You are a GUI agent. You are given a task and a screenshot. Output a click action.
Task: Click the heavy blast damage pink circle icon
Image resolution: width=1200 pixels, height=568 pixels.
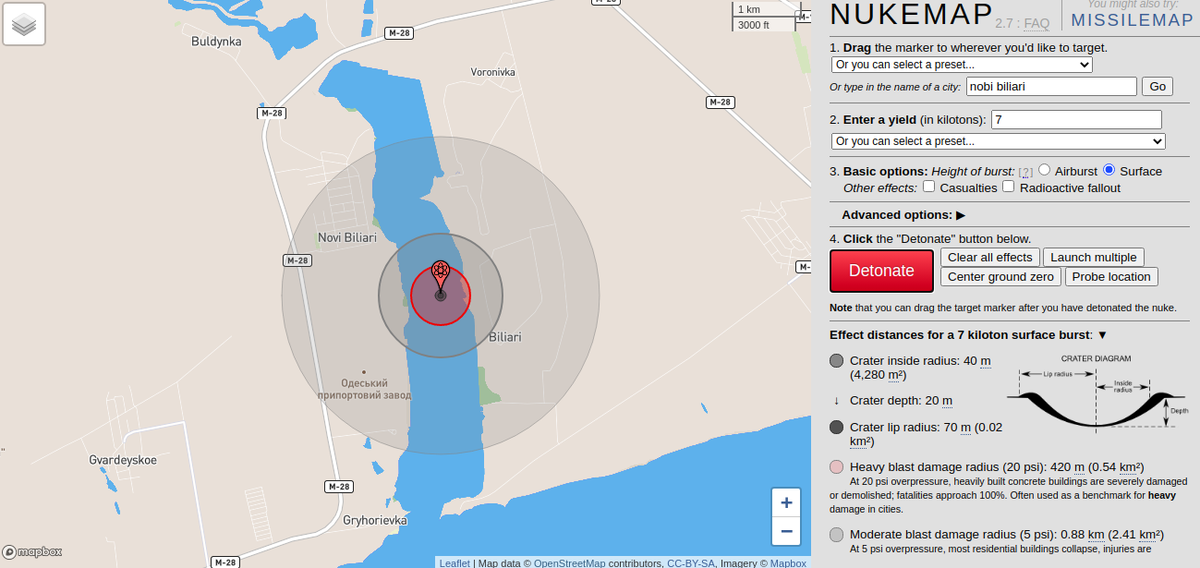(x=837, y=467)
